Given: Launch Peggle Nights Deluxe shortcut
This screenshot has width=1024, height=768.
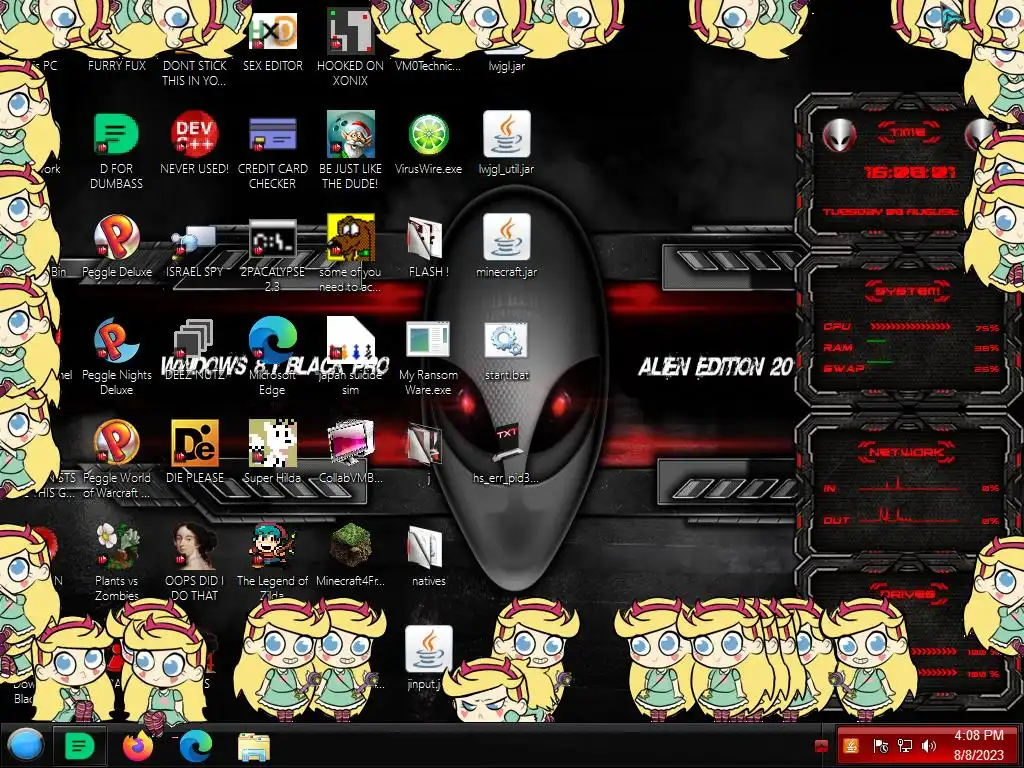Looking at the screenshot, I should pos(116,341).
